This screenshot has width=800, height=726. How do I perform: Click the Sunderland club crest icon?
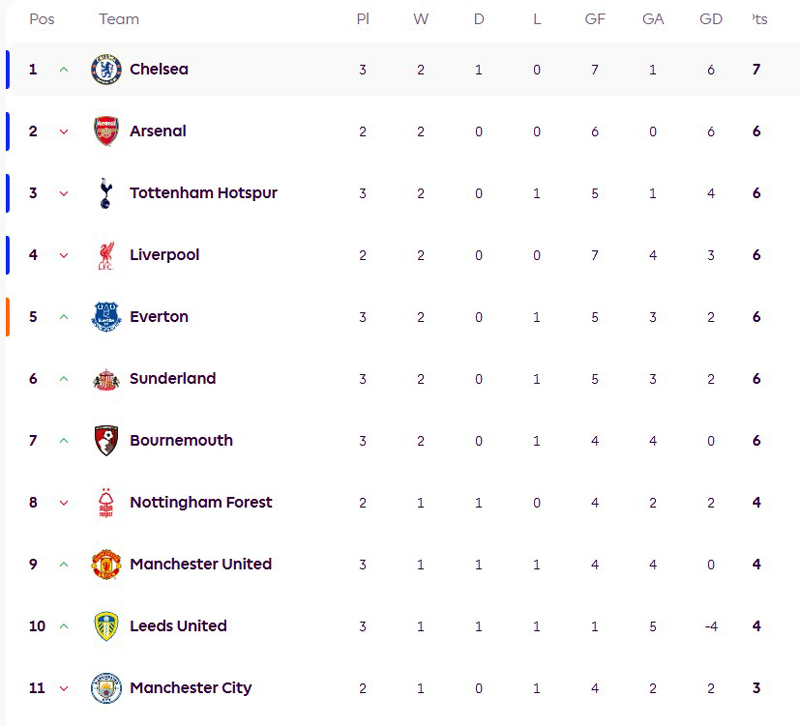pyautogui.click(x=106, y=379)
